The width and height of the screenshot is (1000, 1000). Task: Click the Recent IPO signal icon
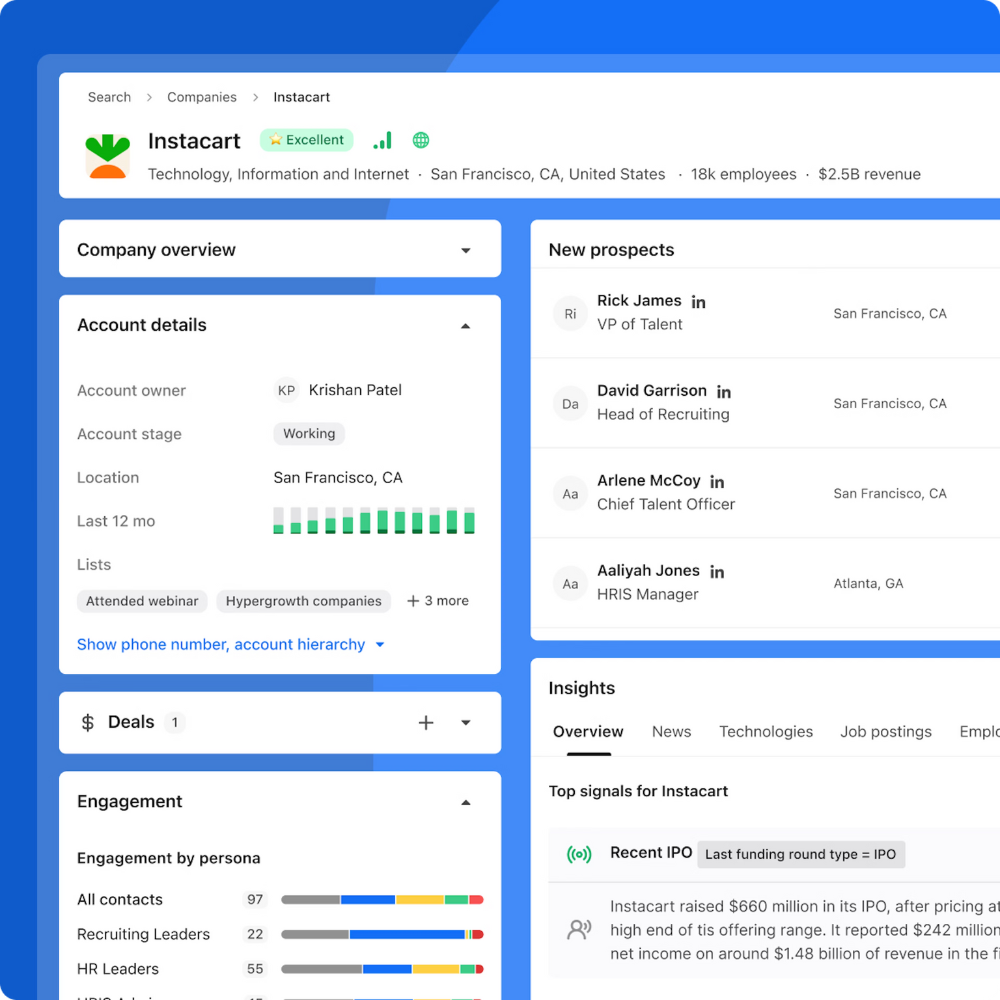click(x=579, y=854)
